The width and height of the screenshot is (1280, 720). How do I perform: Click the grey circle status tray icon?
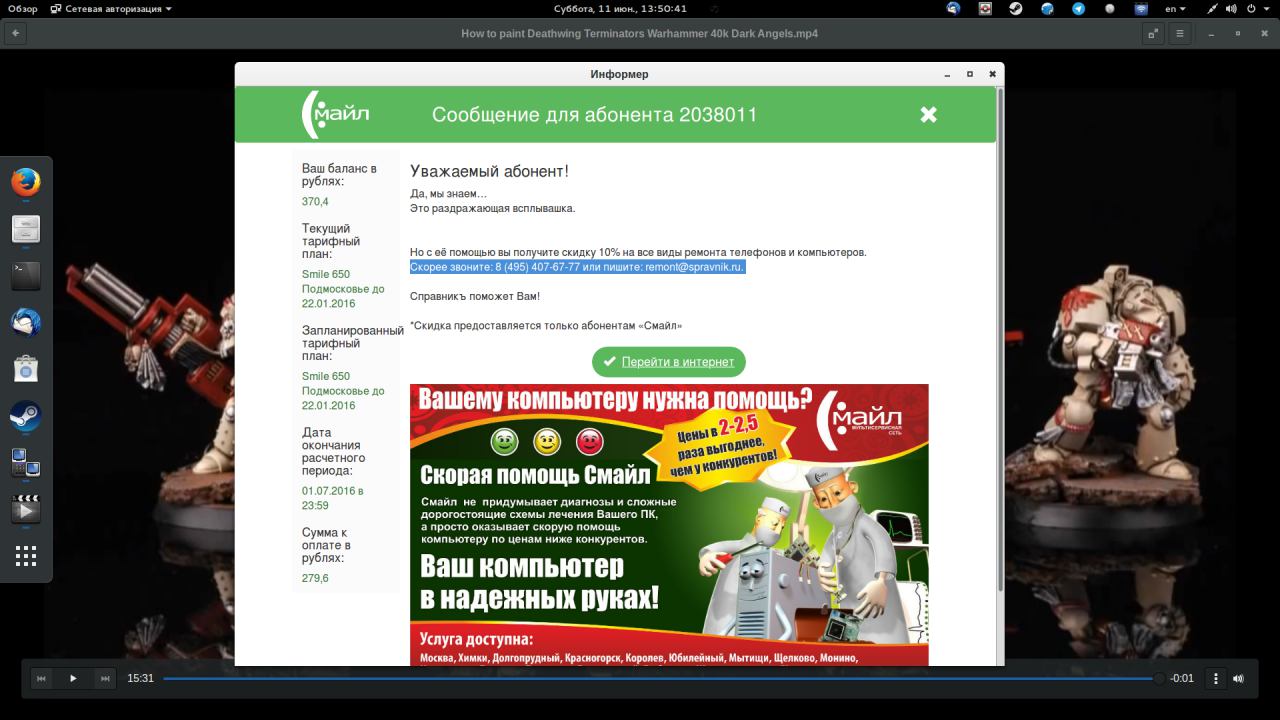point(1109,9)
